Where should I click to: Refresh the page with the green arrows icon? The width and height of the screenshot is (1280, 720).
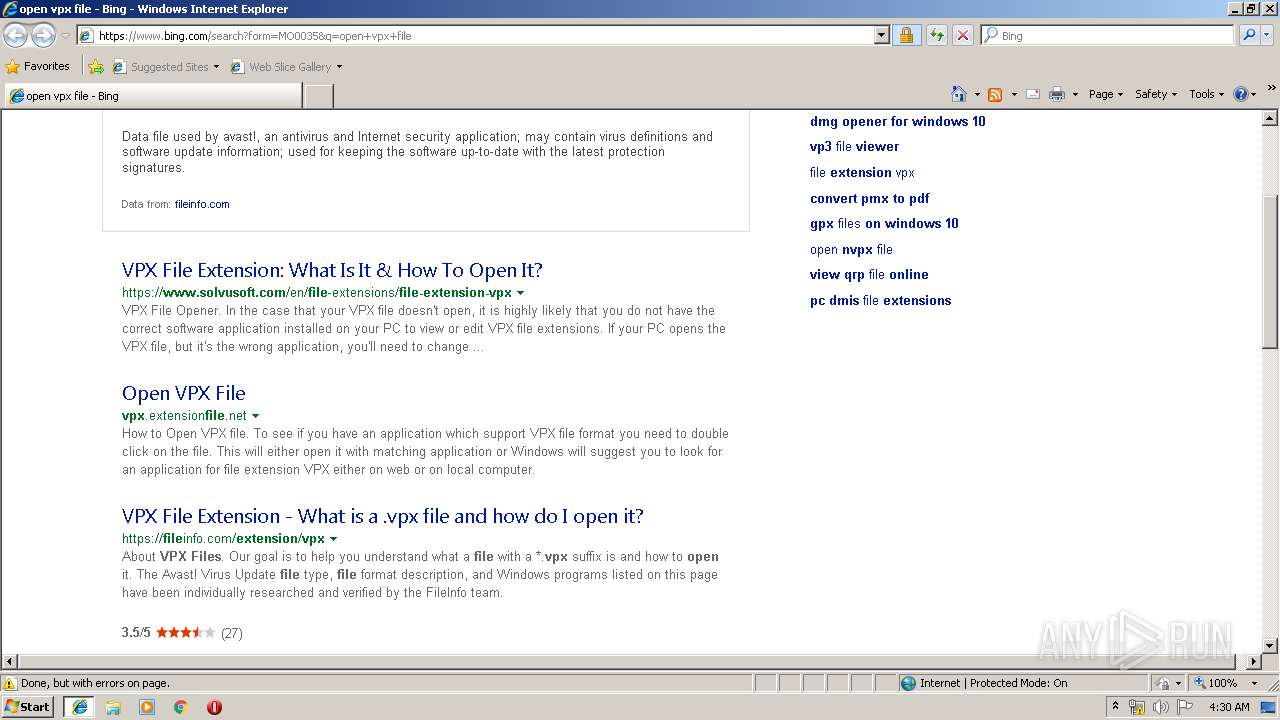click(936, 35)
